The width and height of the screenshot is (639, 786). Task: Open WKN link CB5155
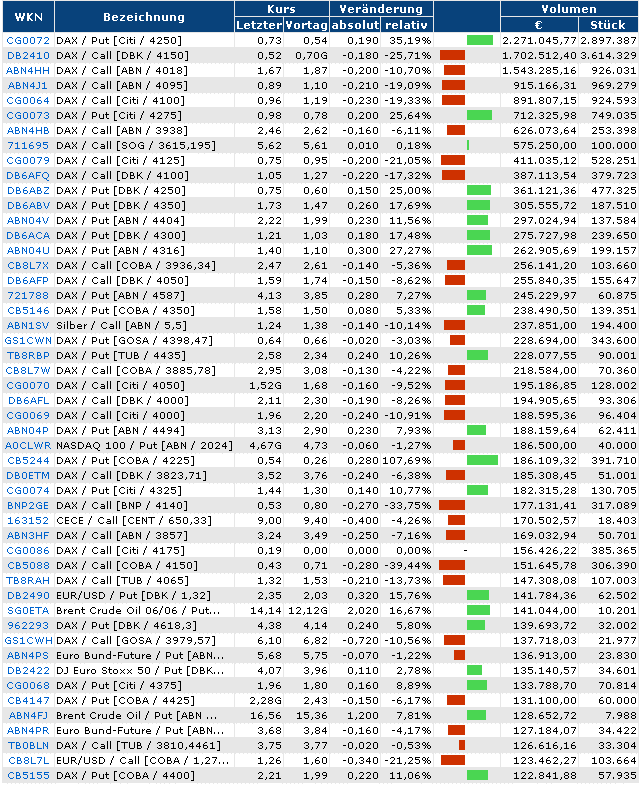coord(28,777)
